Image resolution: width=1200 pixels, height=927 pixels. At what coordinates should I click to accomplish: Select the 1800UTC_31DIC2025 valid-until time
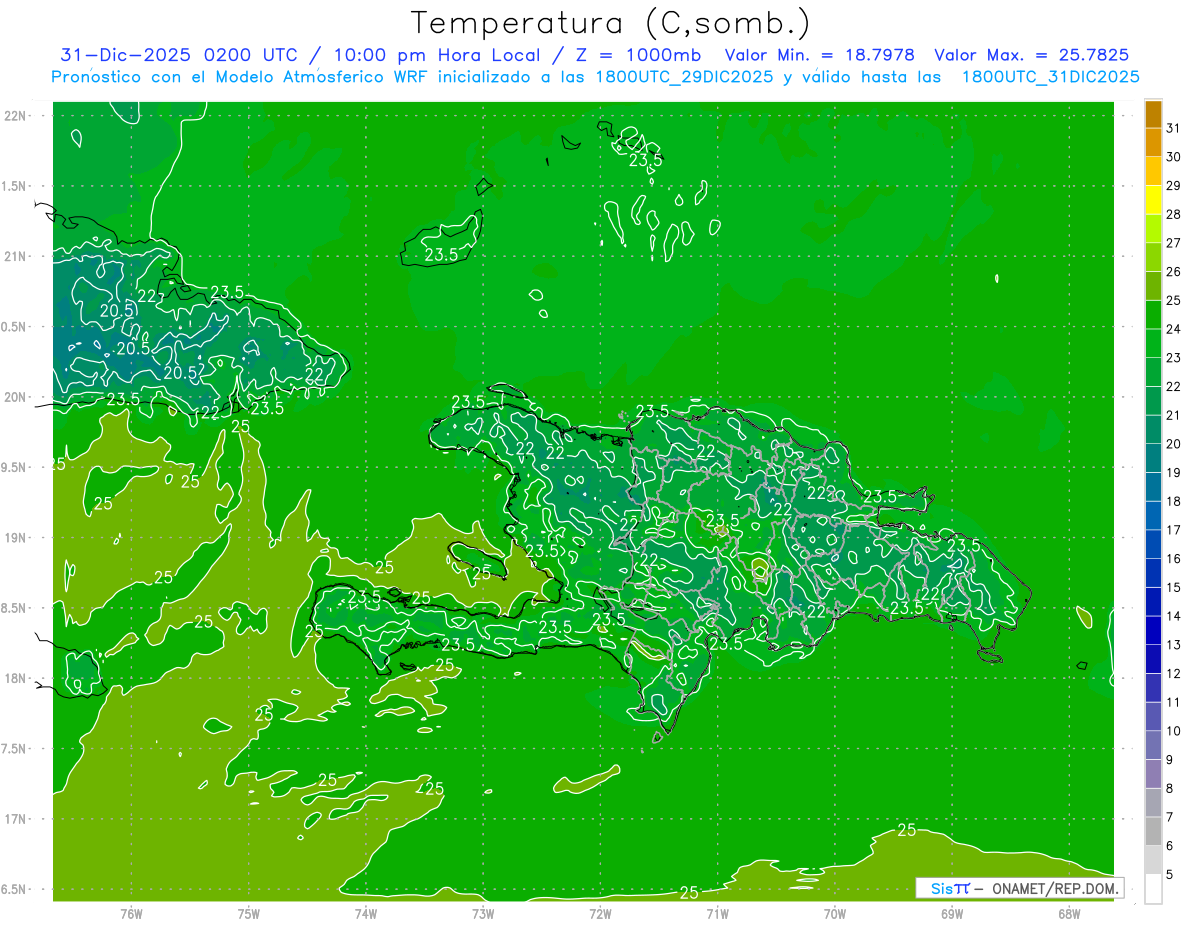coord(1051,77)
